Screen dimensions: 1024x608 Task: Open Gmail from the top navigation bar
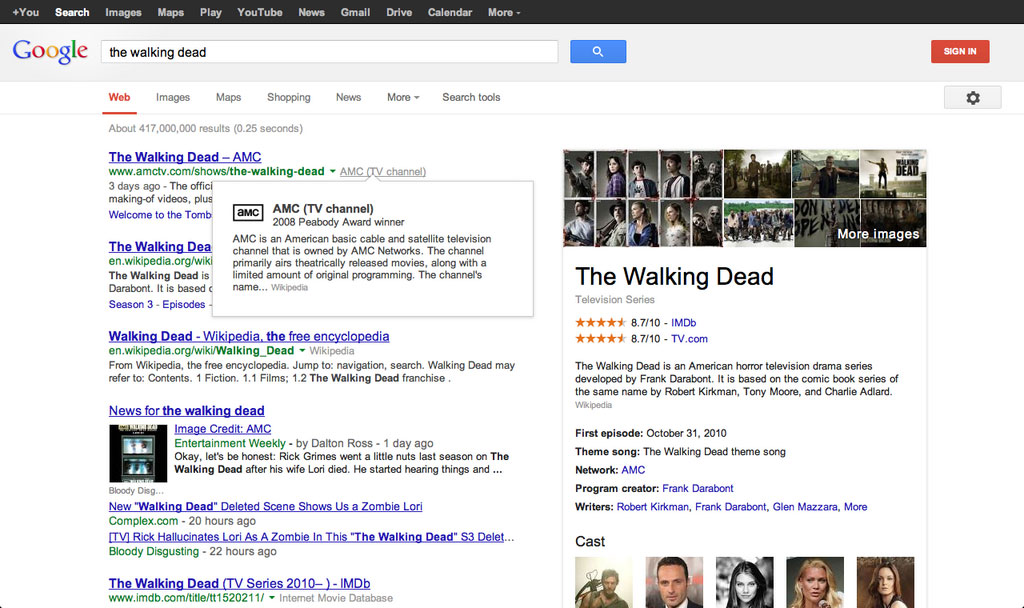tap(355, 12)
